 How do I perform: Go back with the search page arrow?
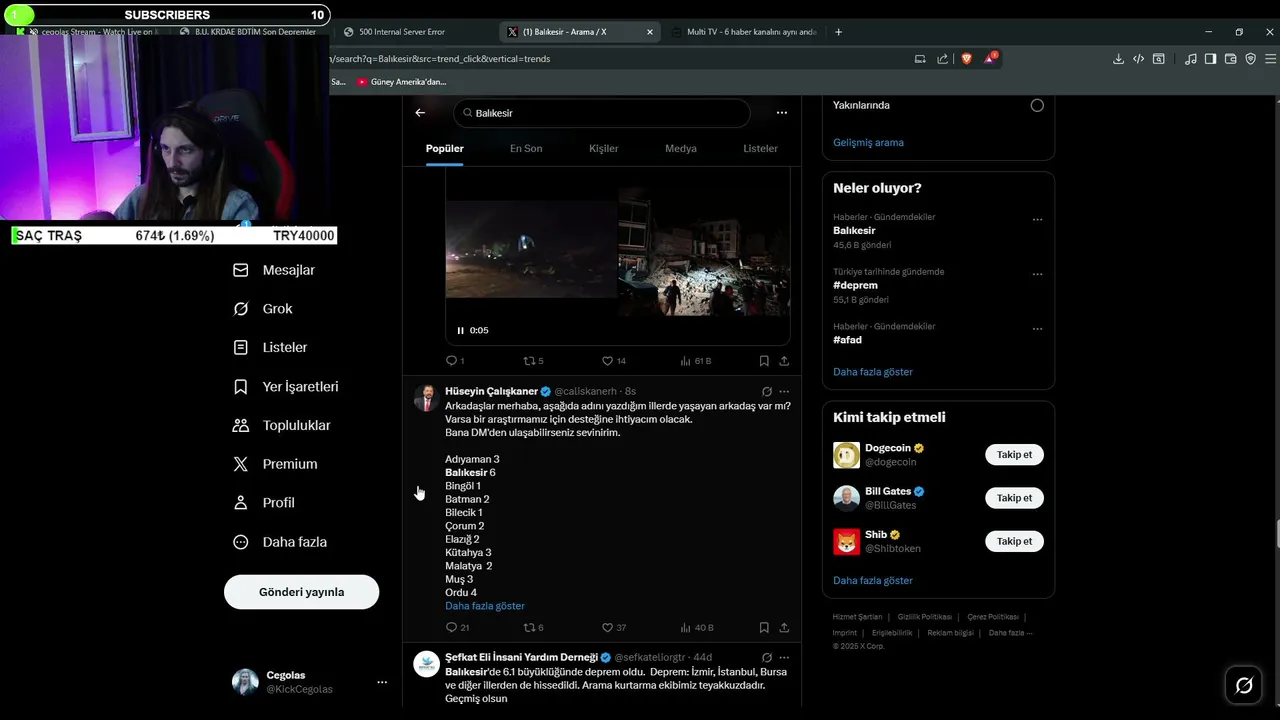pos(420,113)
